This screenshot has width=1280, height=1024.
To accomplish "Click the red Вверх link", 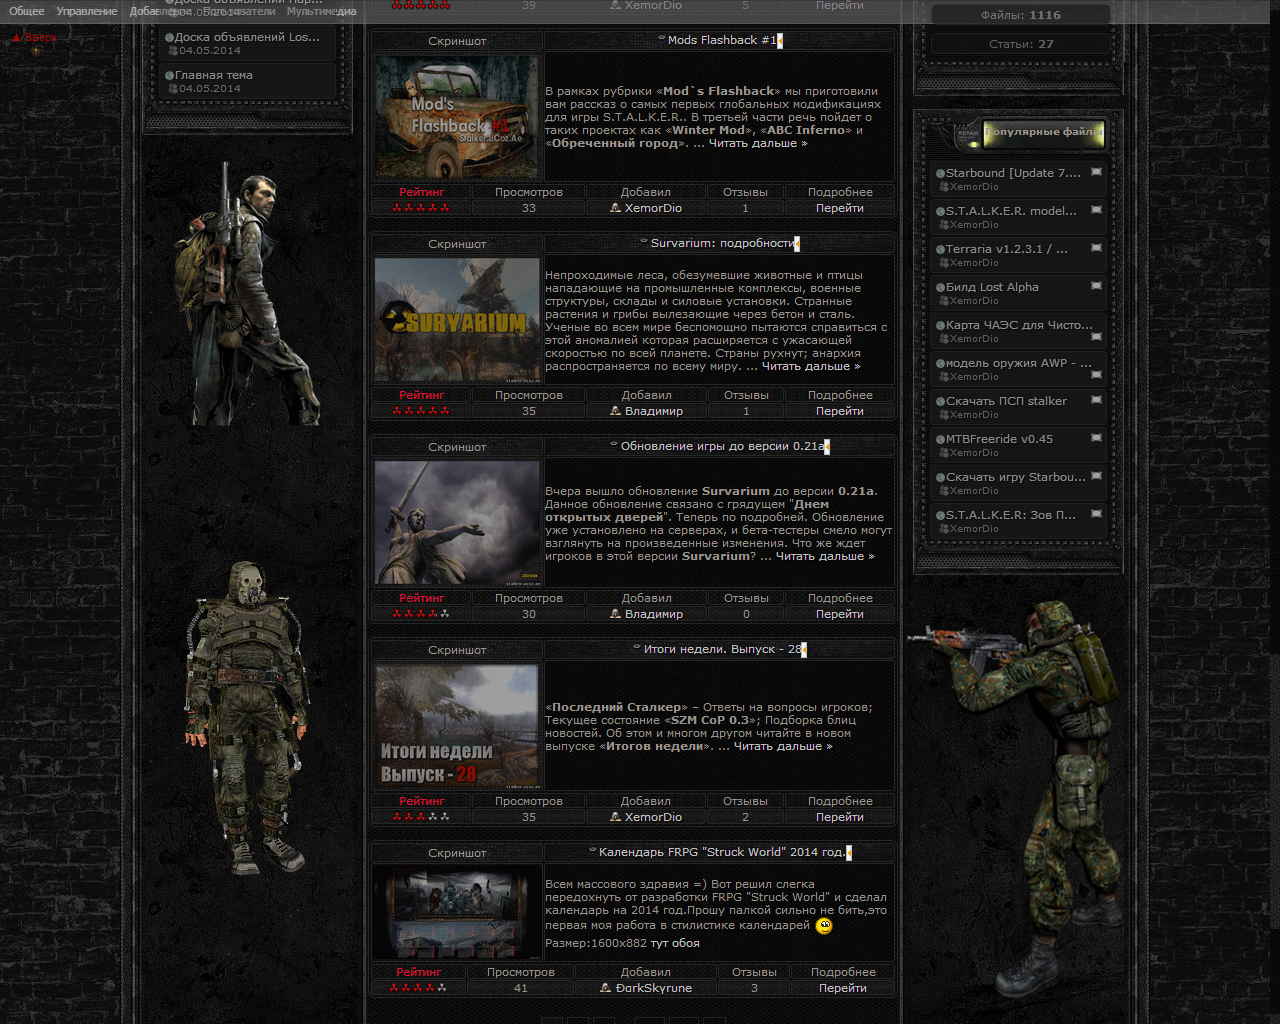I will [x=35, y=38].
